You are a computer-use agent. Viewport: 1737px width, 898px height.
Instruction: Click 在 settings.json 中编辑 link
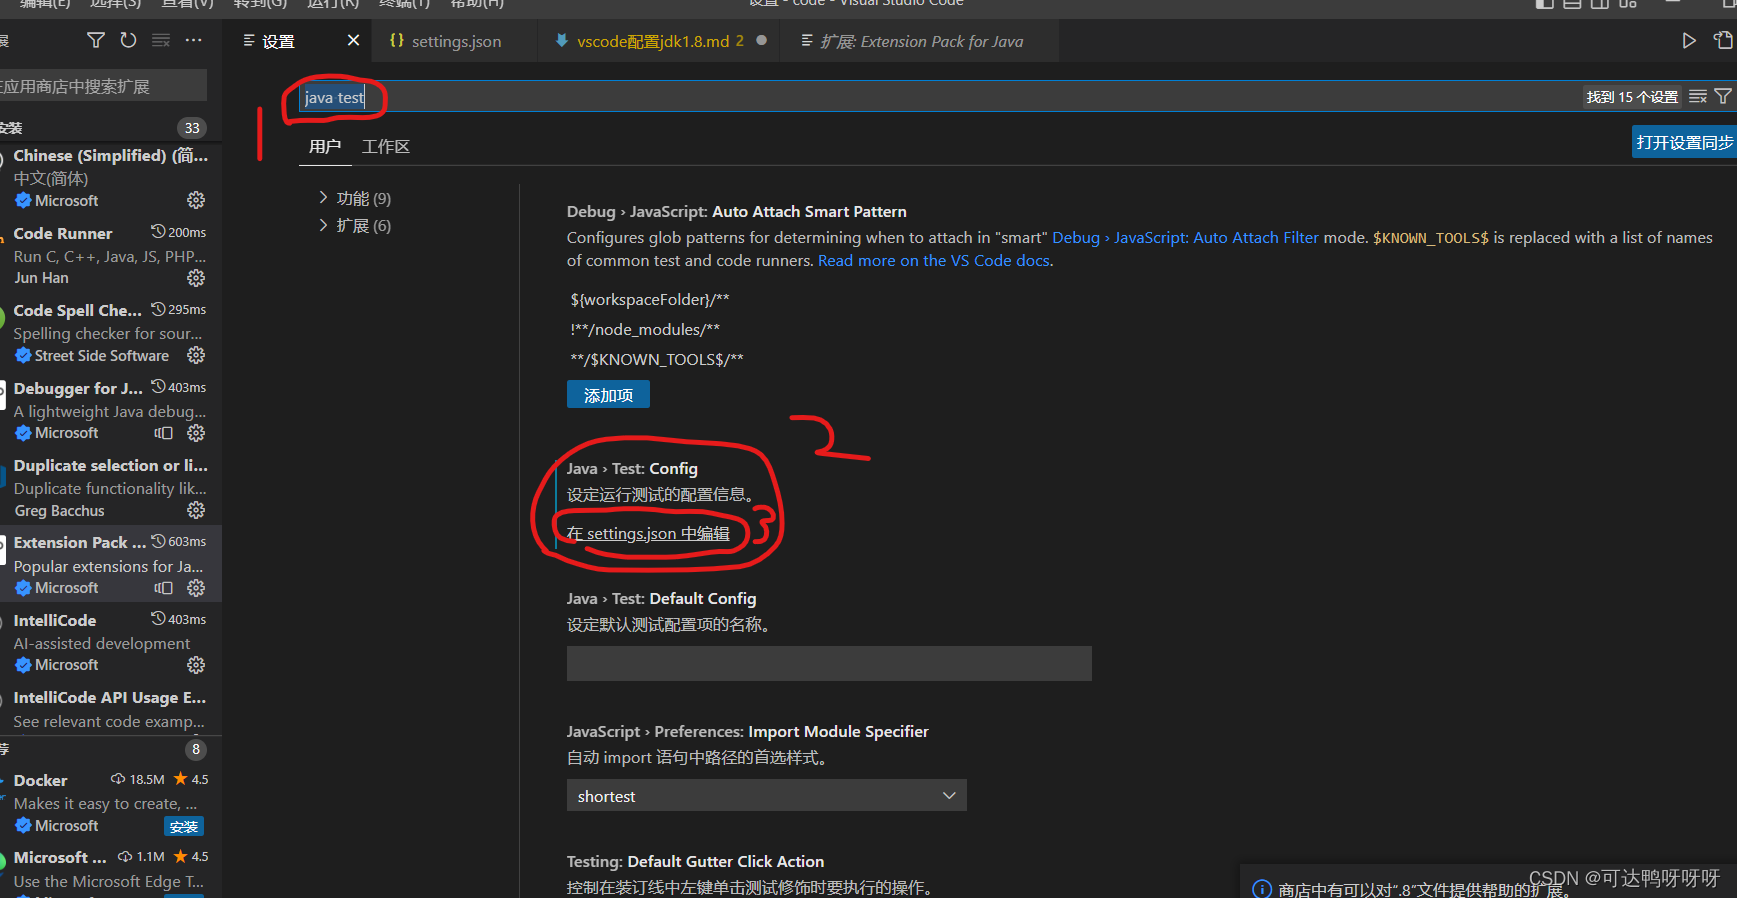pyautogui.click(x=648, y=533)
